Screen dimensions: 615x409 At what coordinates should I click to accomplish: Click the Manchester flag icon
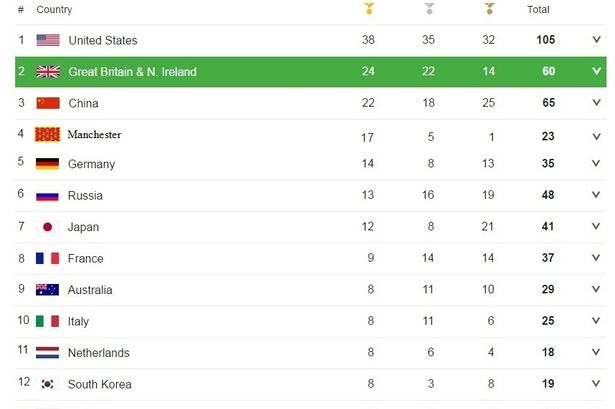(x=47, y=134)
